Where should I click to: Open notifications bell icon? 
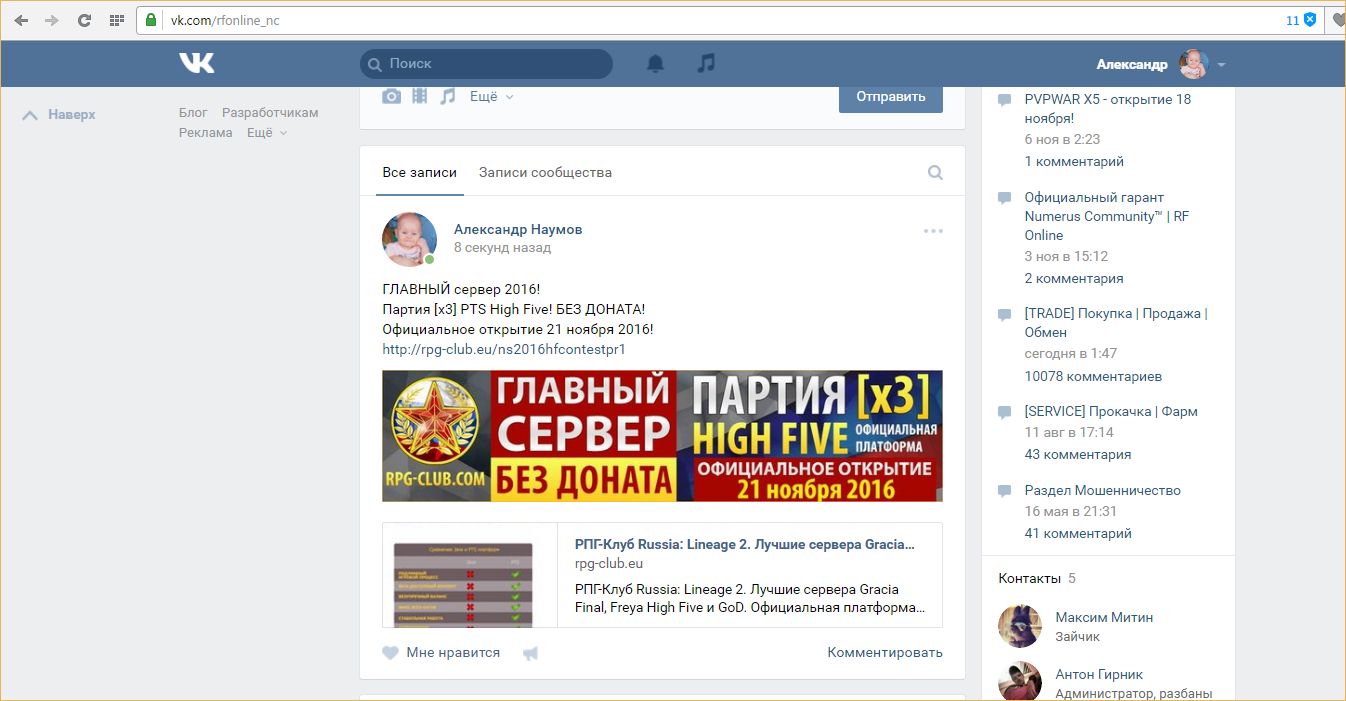tap(655, 63)
